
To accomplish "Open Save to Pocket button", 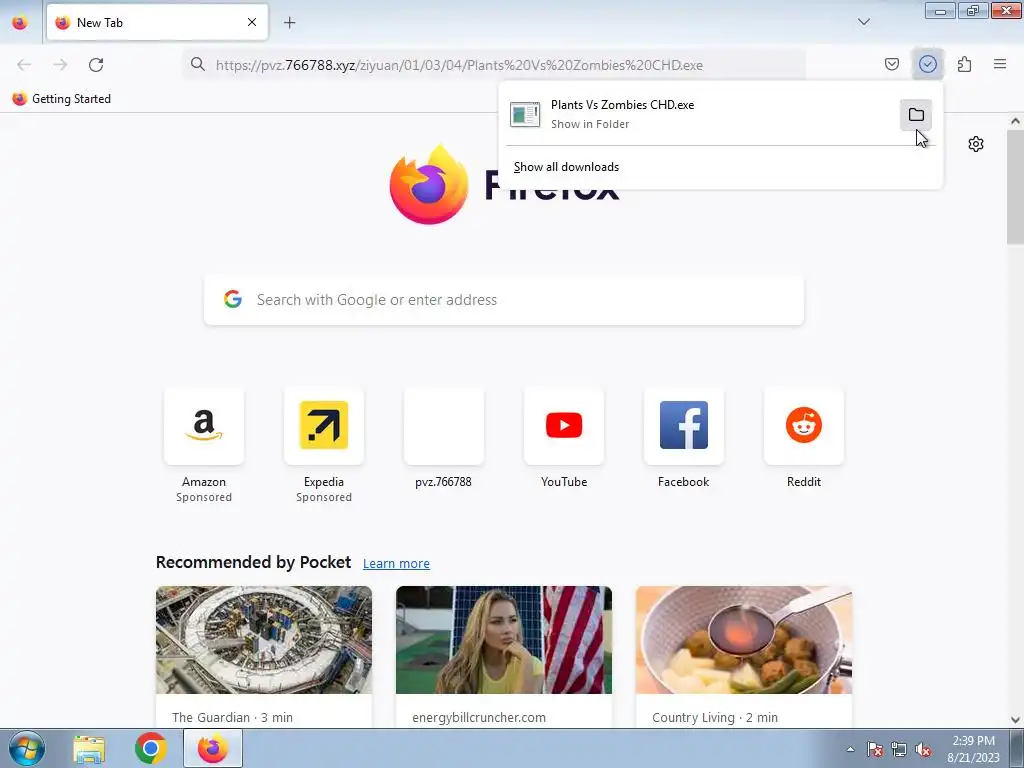I will pos(891,64).
